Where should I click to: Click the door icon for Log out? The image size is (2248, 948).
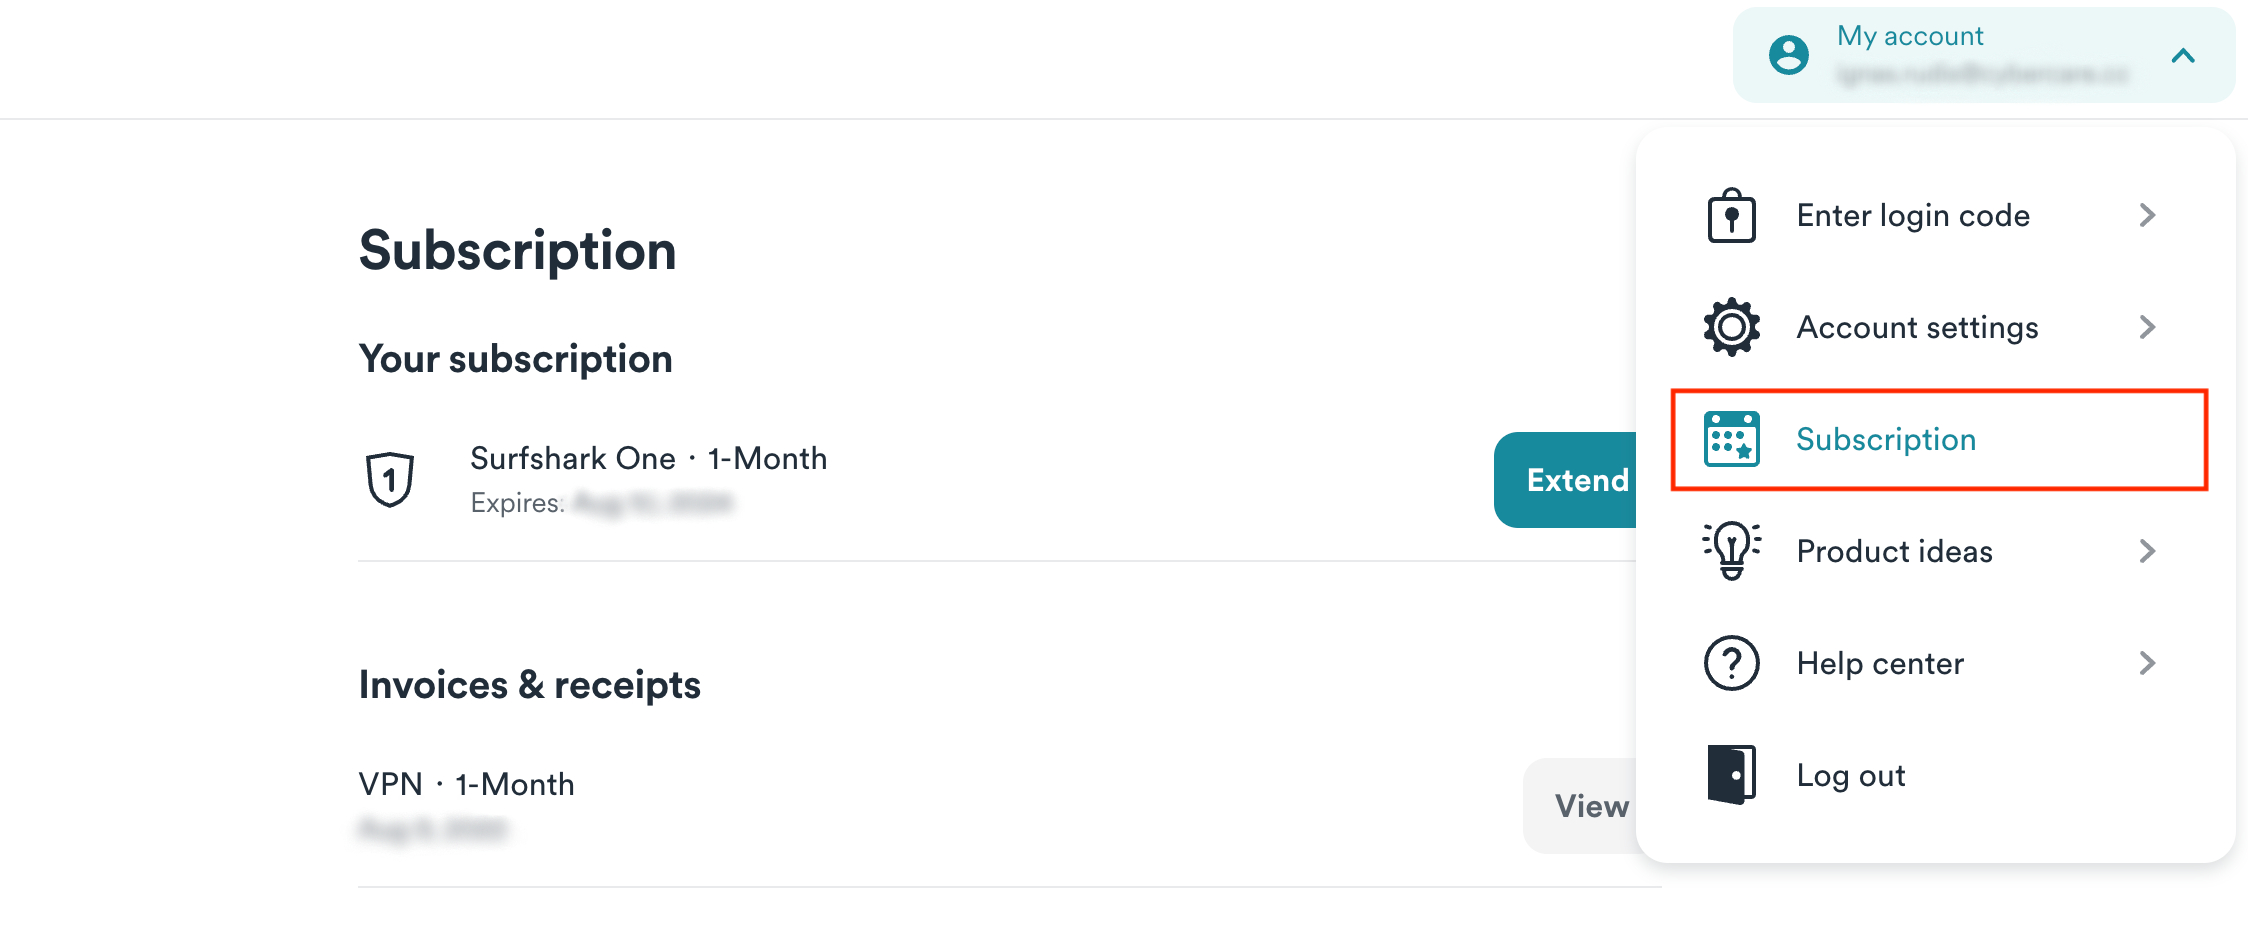coord(1731,774)
